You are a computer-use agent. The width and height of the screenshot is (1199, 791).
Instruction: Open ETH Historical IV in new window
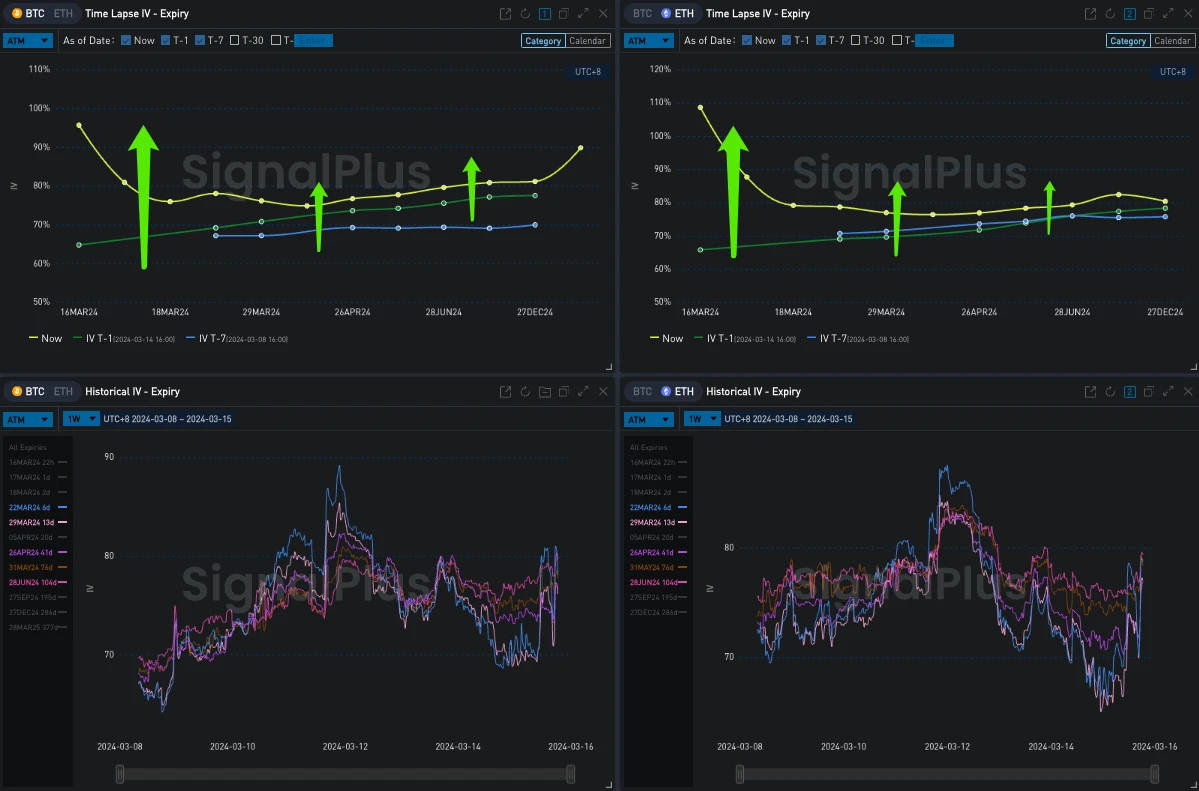pos(1090,391)
